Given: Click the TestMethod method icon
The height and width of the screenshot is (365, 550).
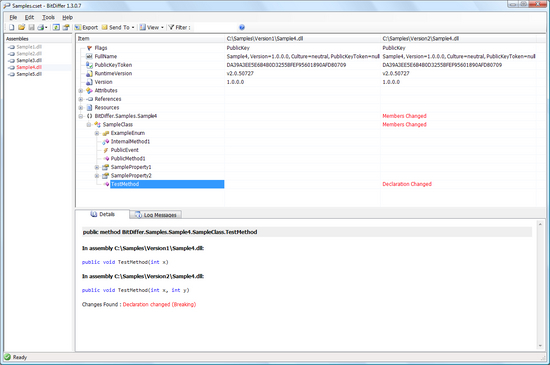Looking at the screenshot, I should [x=106, y=184].
